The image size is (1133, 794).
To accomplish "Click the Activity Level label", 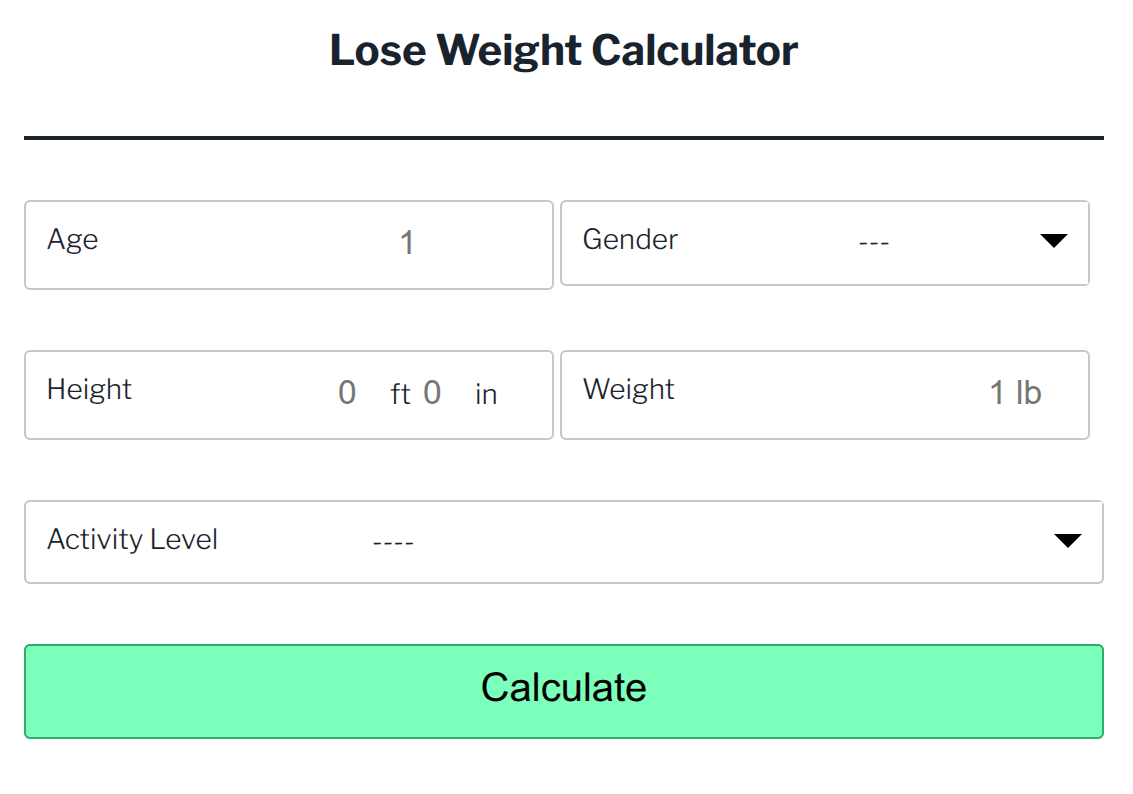I will 132,540.
